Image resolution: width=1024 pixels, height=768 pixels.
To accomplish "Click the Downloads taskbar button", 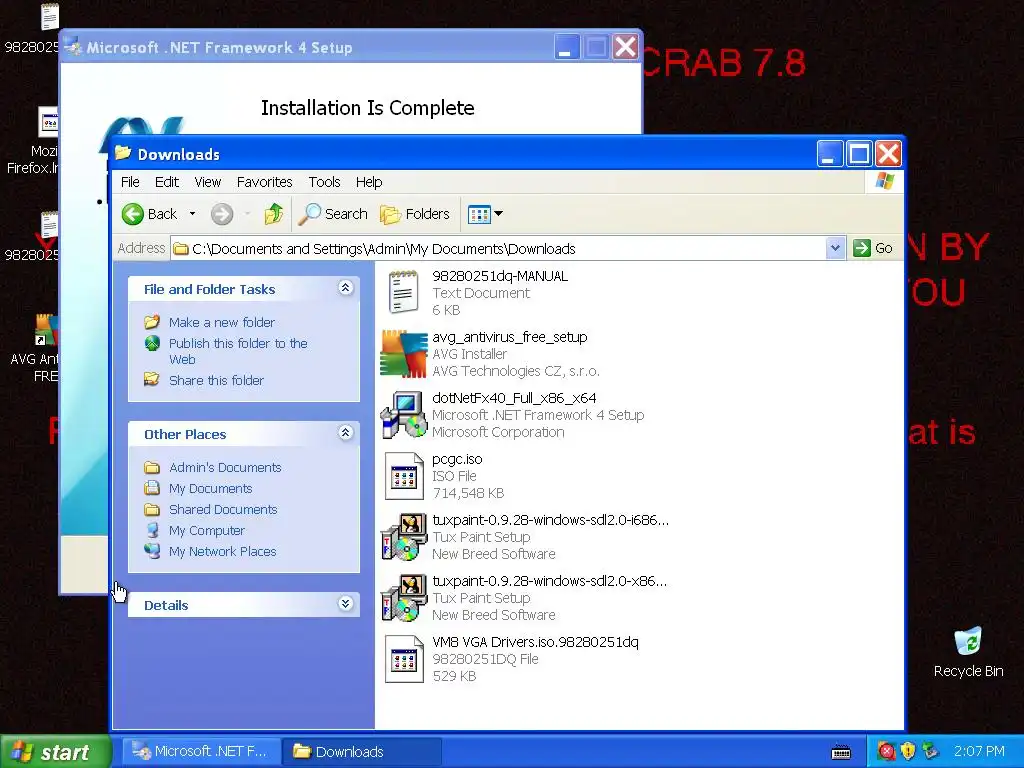I will [362, 752].
